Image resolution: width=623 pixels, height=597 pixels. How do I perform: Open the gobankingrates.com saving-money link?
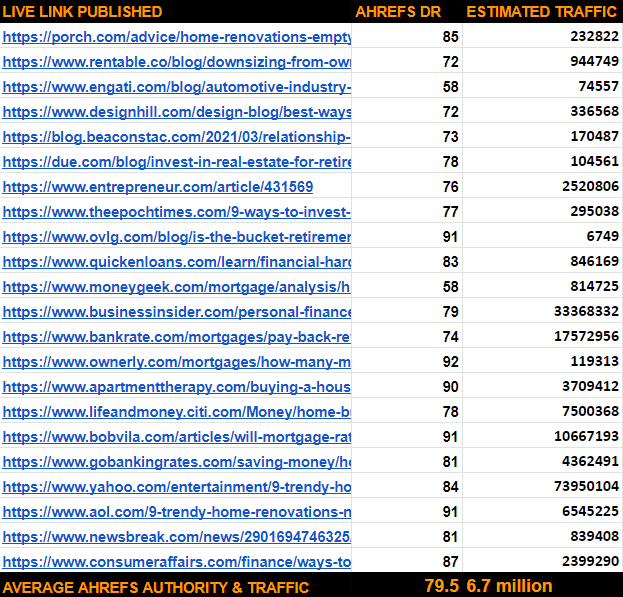coord(177,462)
